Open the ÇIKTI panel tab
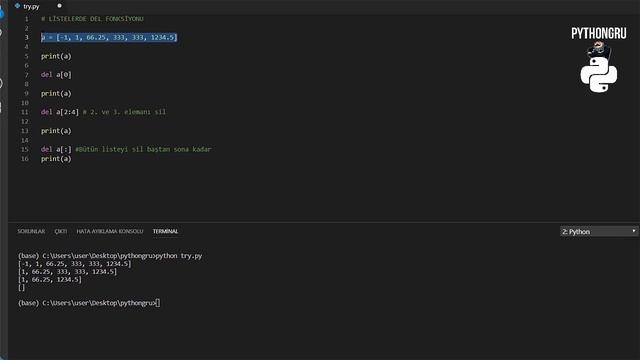Screen dimensions: 640x360 (x=61, y=231)
